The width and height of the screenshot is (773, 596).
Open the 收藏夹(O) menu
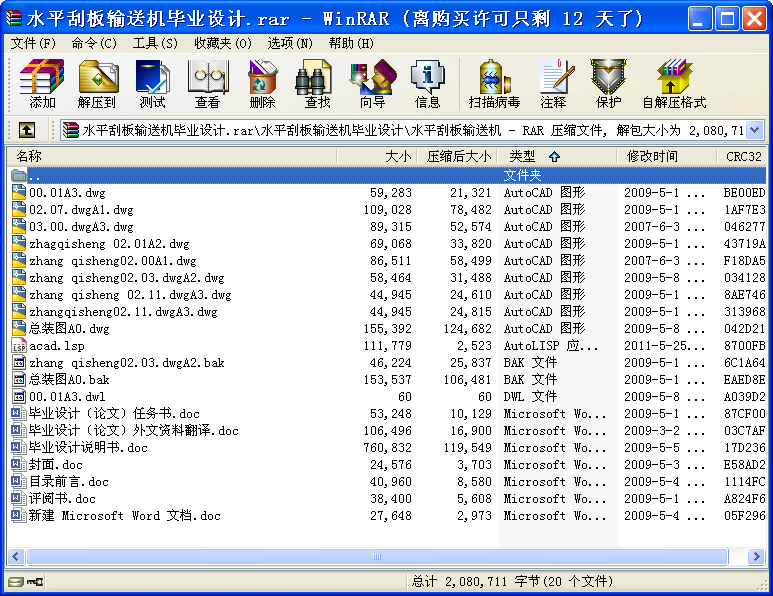[x=223, y=43]
